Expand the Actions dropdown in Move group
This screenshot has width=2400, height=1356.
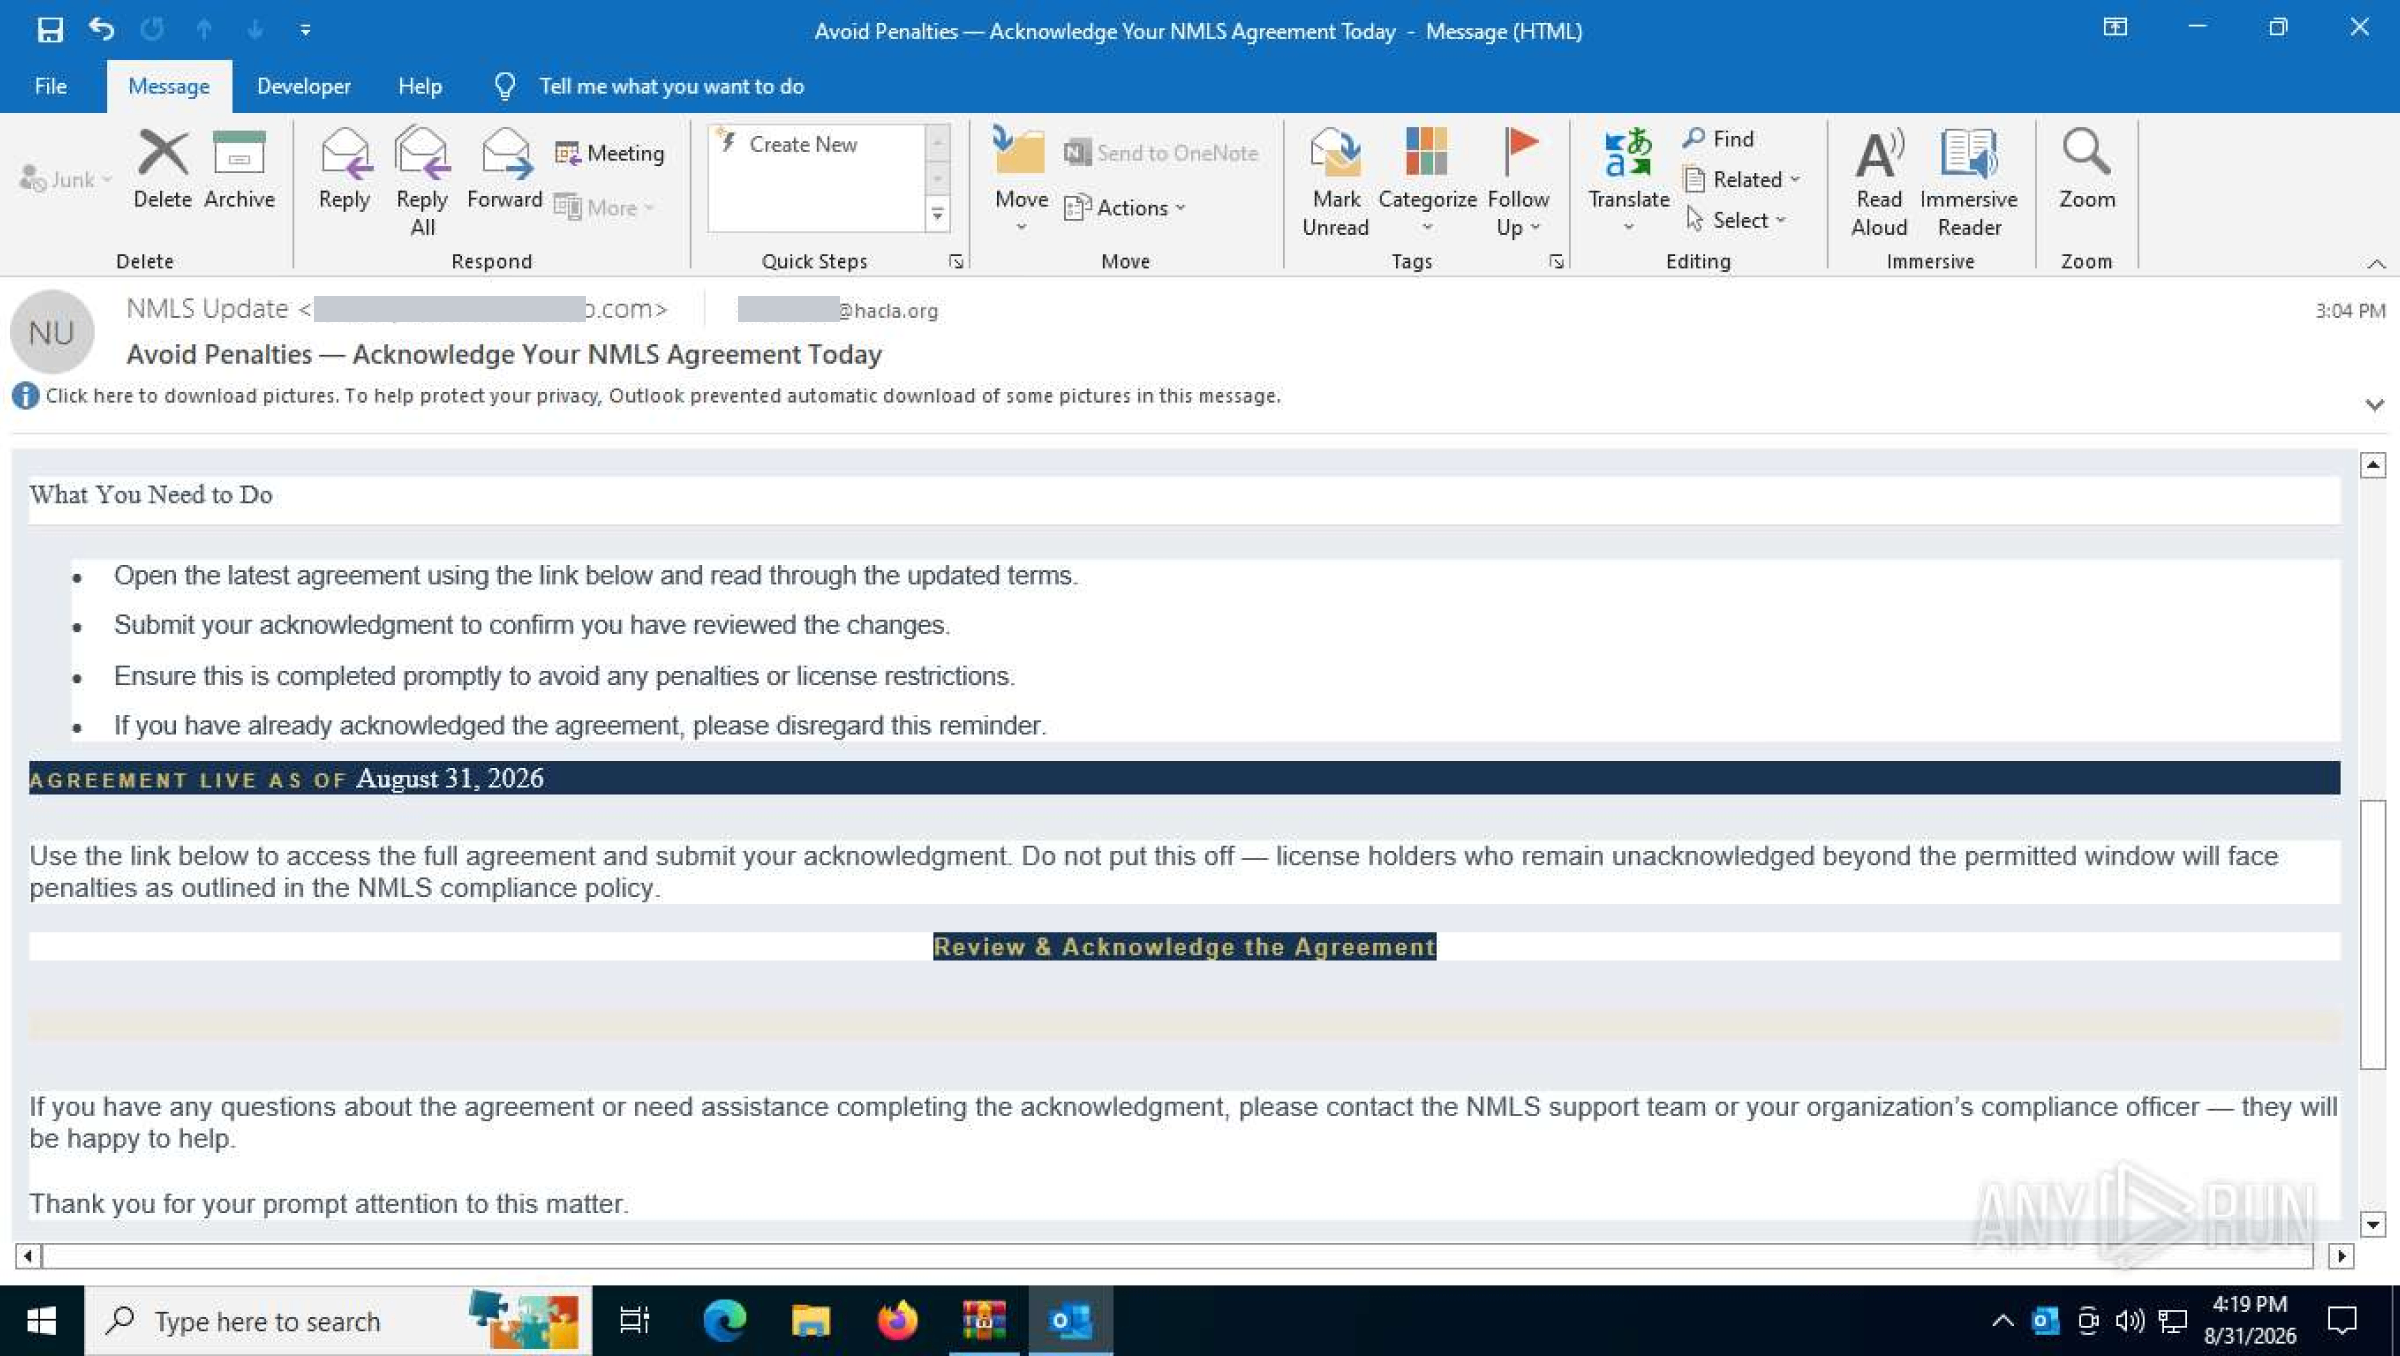coord(1125,208)
